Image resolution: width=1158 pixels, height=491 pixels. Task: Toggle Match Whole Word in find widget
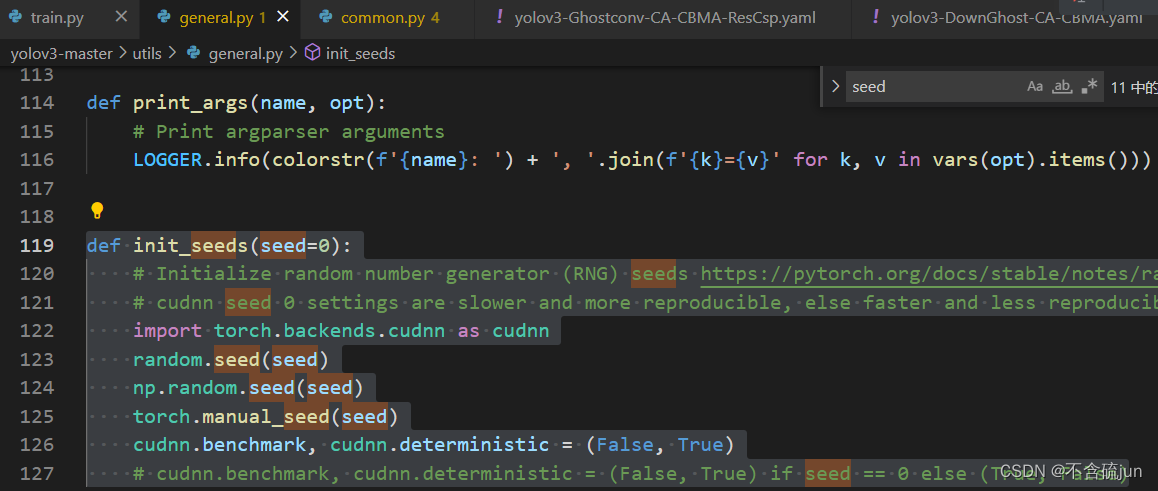1062,86
